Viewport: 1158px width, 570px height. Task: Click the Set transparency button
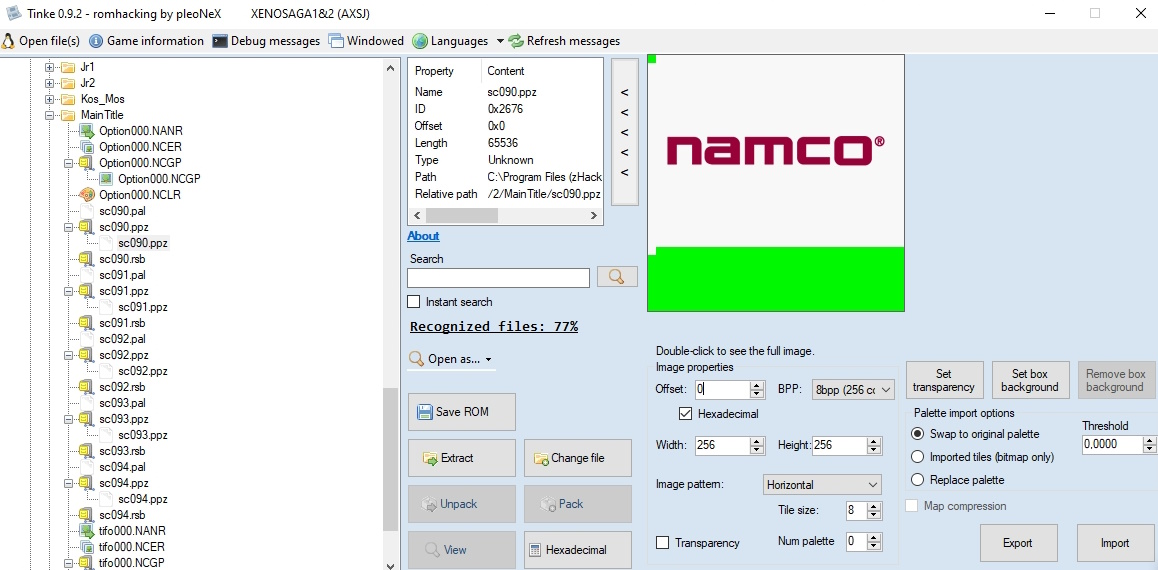click(944, 380)
